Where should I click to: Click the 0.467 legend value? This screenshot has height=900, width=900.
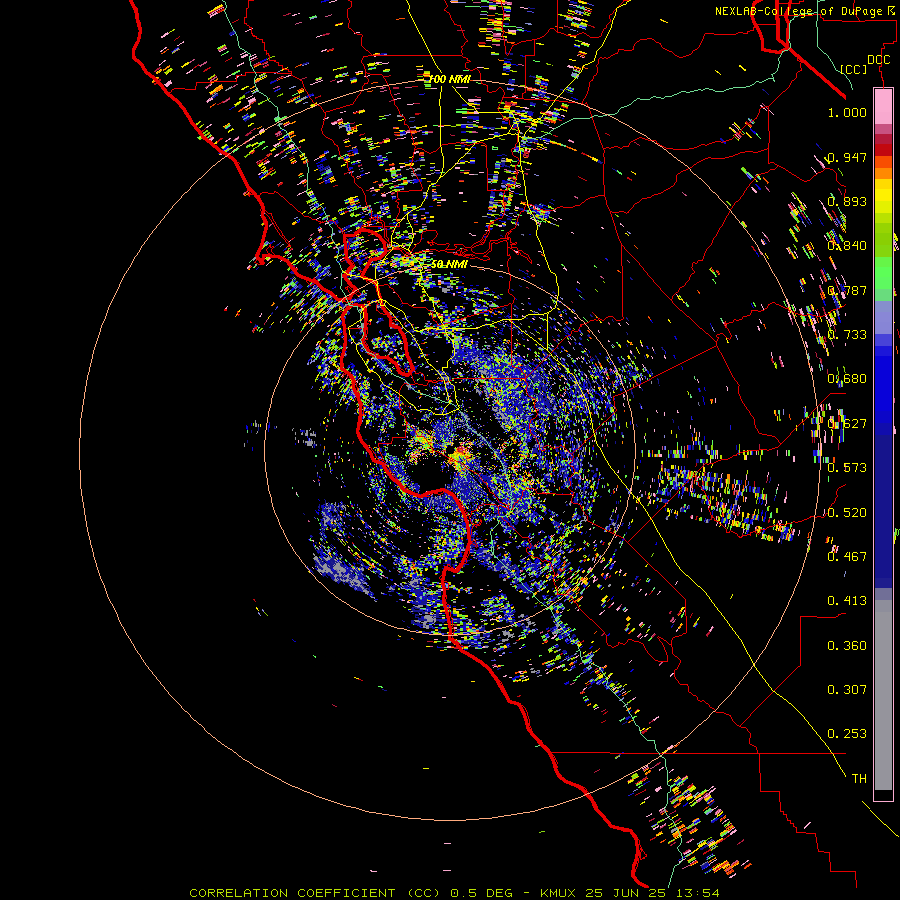[x=847, y=556]
